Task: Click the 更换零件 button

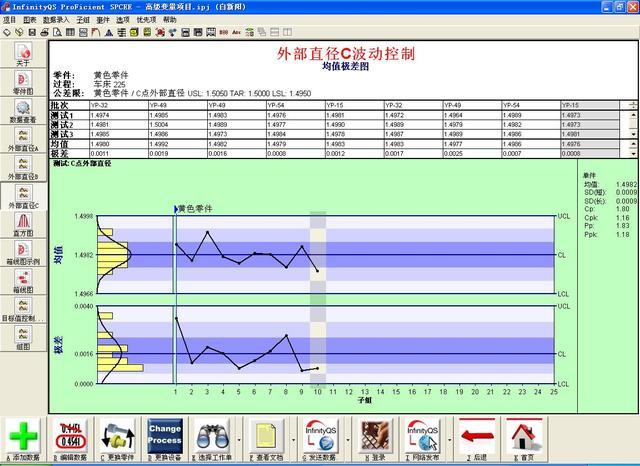Action: click(x=118, y=440)
